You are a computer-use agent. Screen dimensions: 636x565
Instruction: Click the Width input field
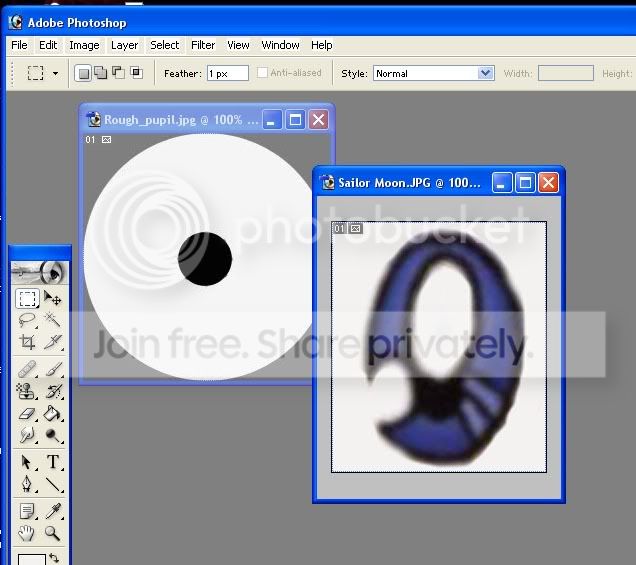tap(566, 73)
